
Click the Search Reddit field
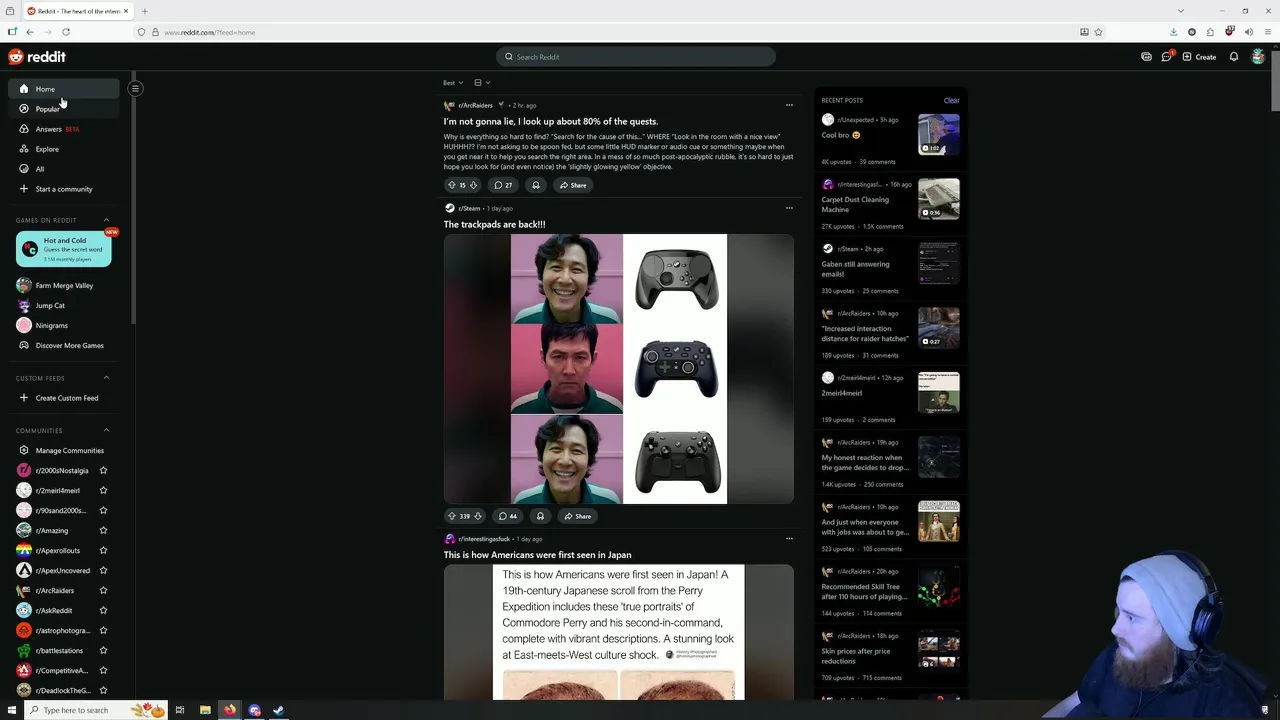coord(636,57)
